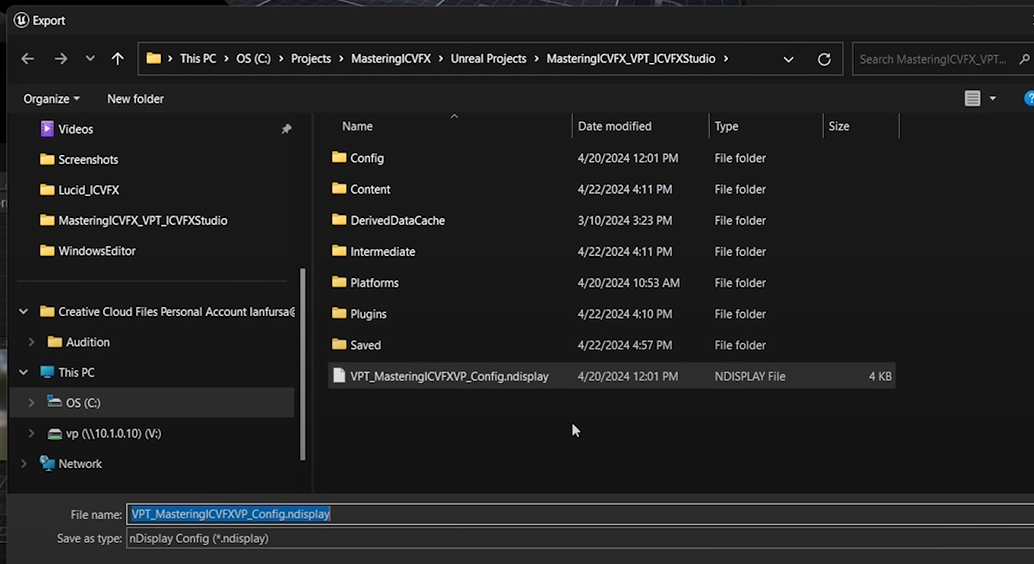
Task: Select Videos in the sidebar
Action: (75, 129)
